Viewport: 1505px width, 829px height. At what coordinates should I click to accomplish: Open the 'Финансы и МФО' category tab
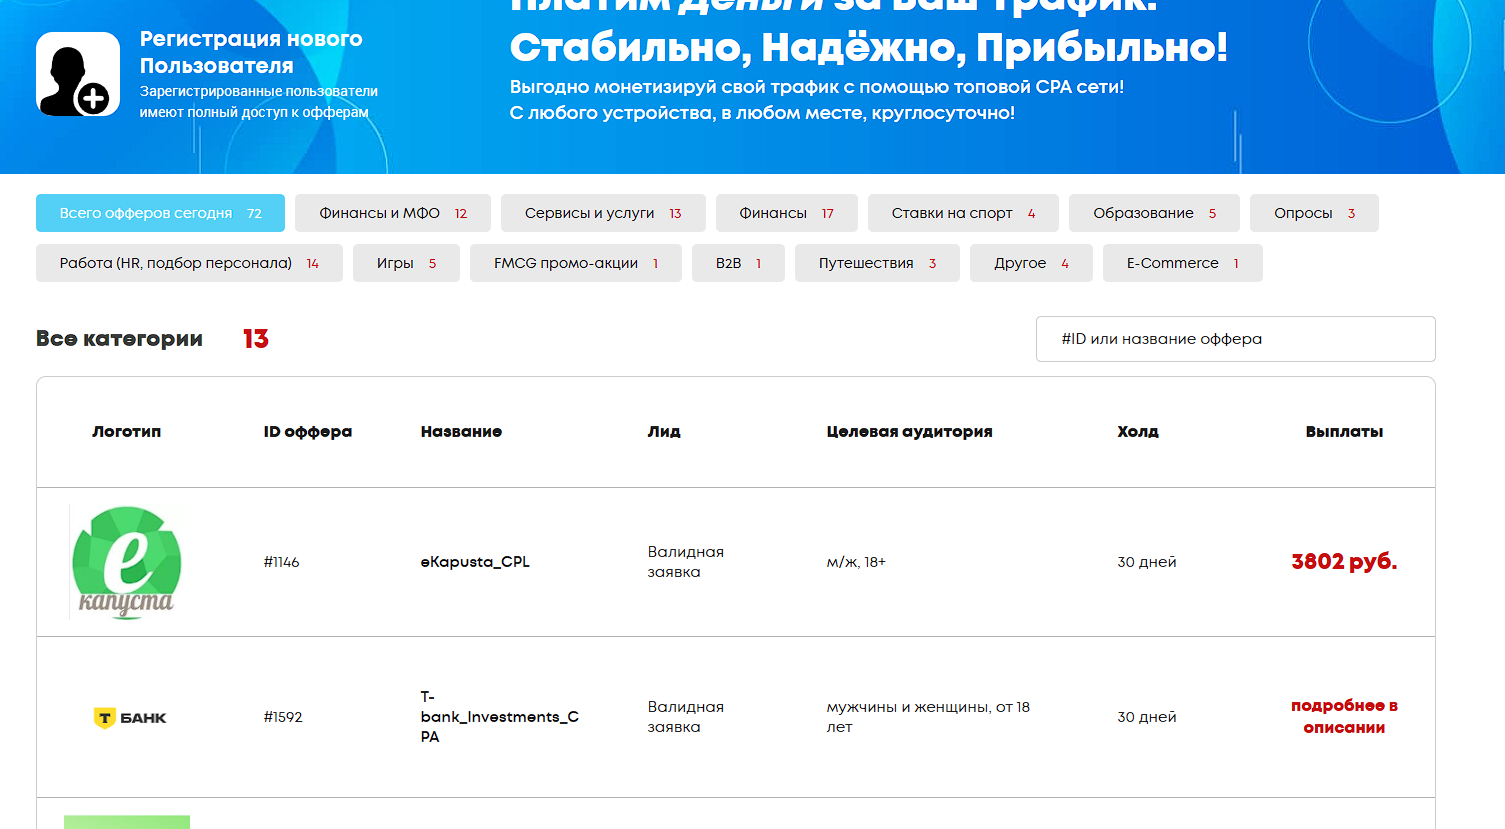(x=392, y=212)
